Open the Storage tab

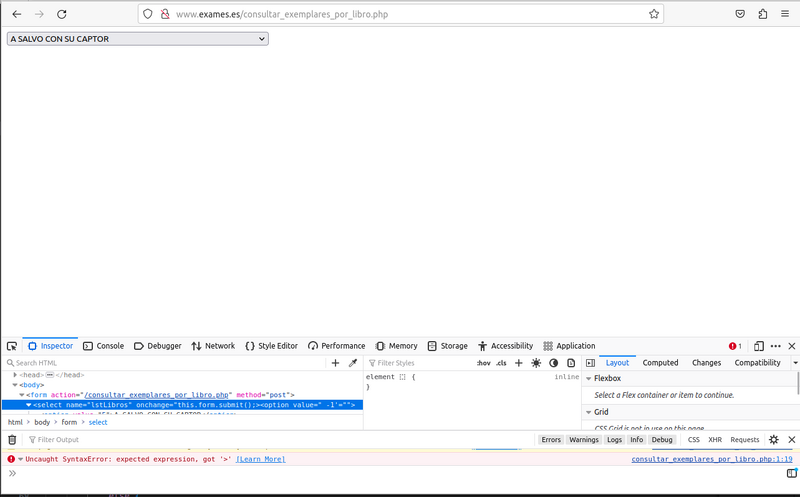[x=447, y=346]
